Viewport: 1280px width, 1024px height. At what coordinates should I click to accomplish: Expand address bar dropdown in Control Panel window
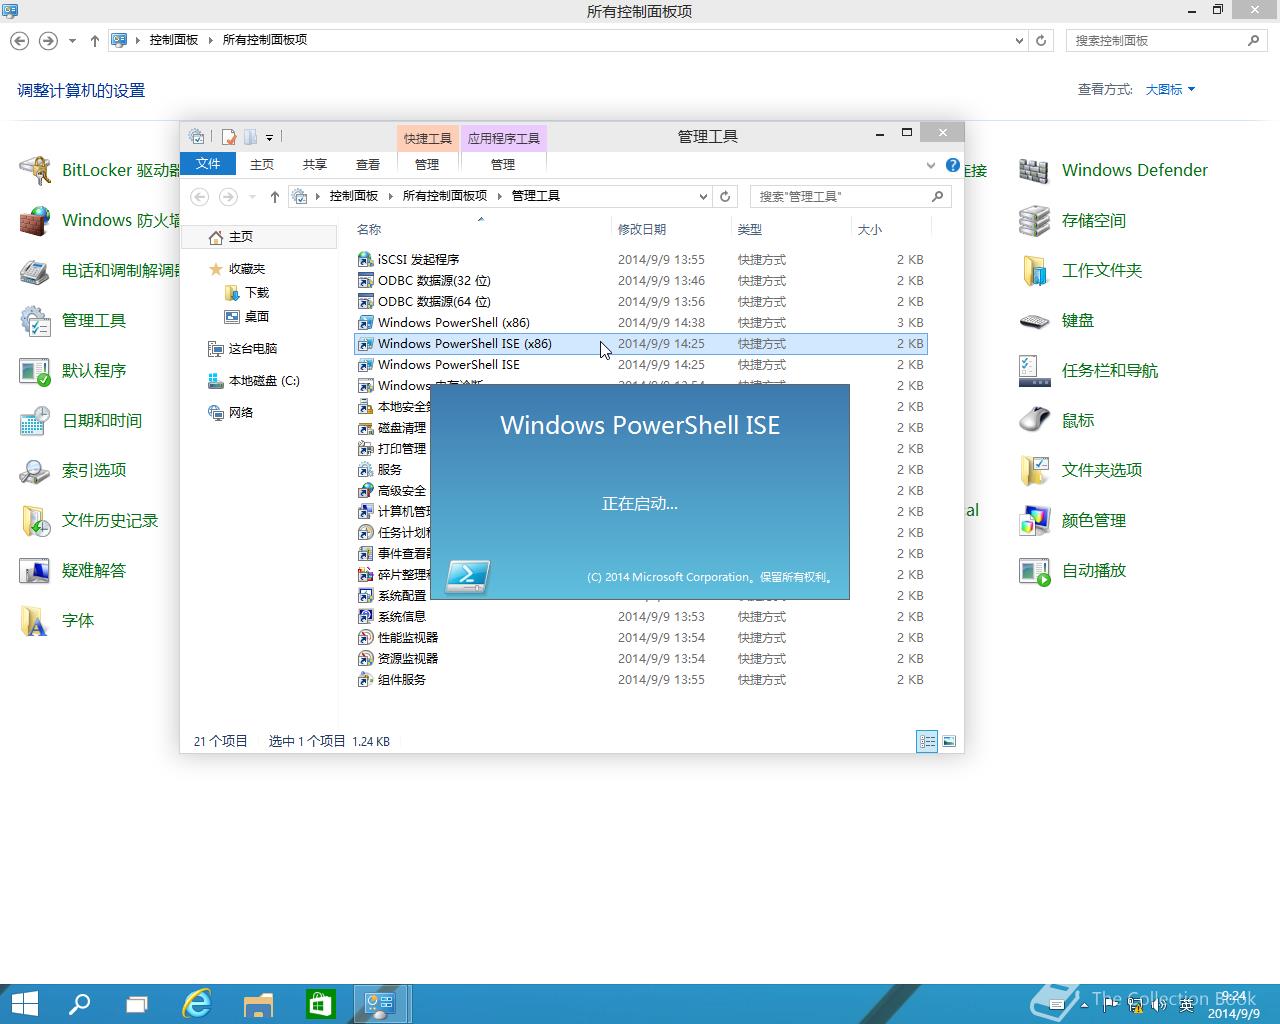tap(1019, 40)
